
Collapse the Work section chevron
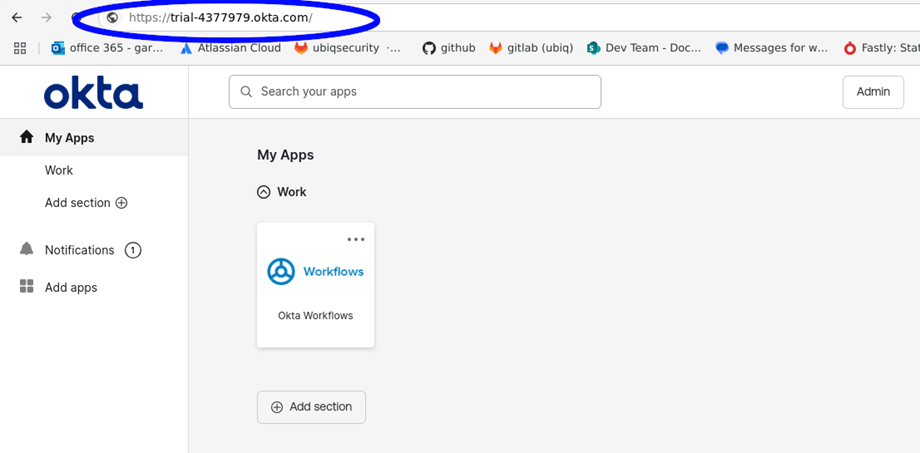[x=264, y=192]
